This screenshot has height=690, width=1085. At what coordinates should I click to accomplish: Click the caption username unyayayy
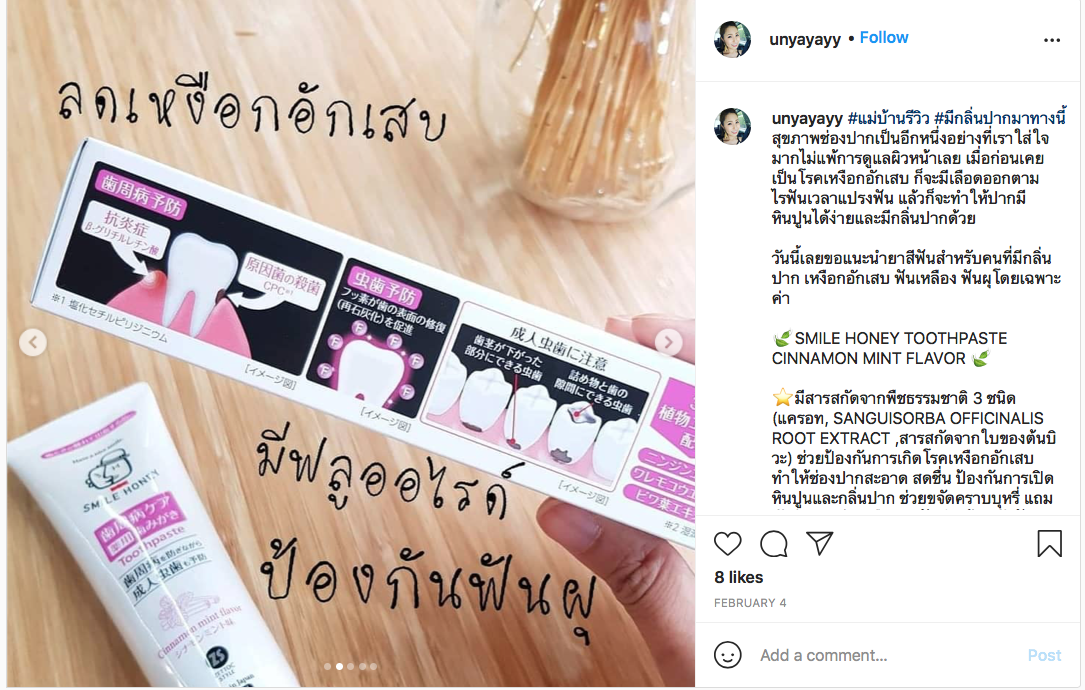[x=807, y=118]
